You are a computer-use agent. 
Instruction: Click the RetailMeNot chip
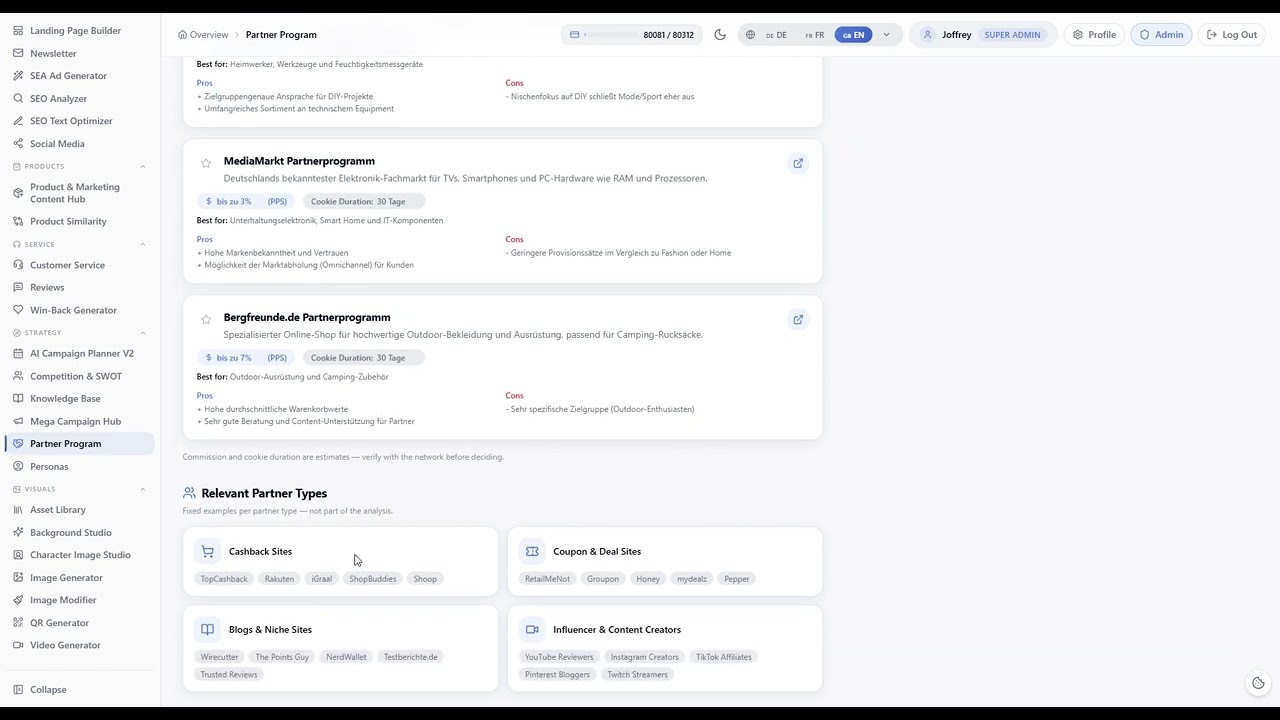click(547, 579)
